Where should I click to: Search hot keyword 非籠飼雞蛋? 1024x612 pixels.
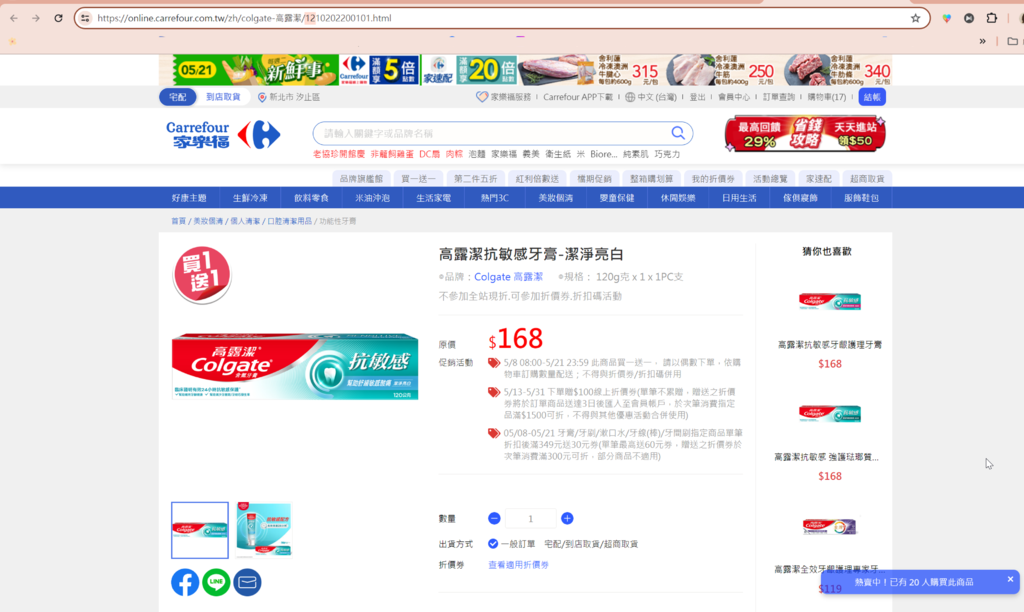click(392, 154)
